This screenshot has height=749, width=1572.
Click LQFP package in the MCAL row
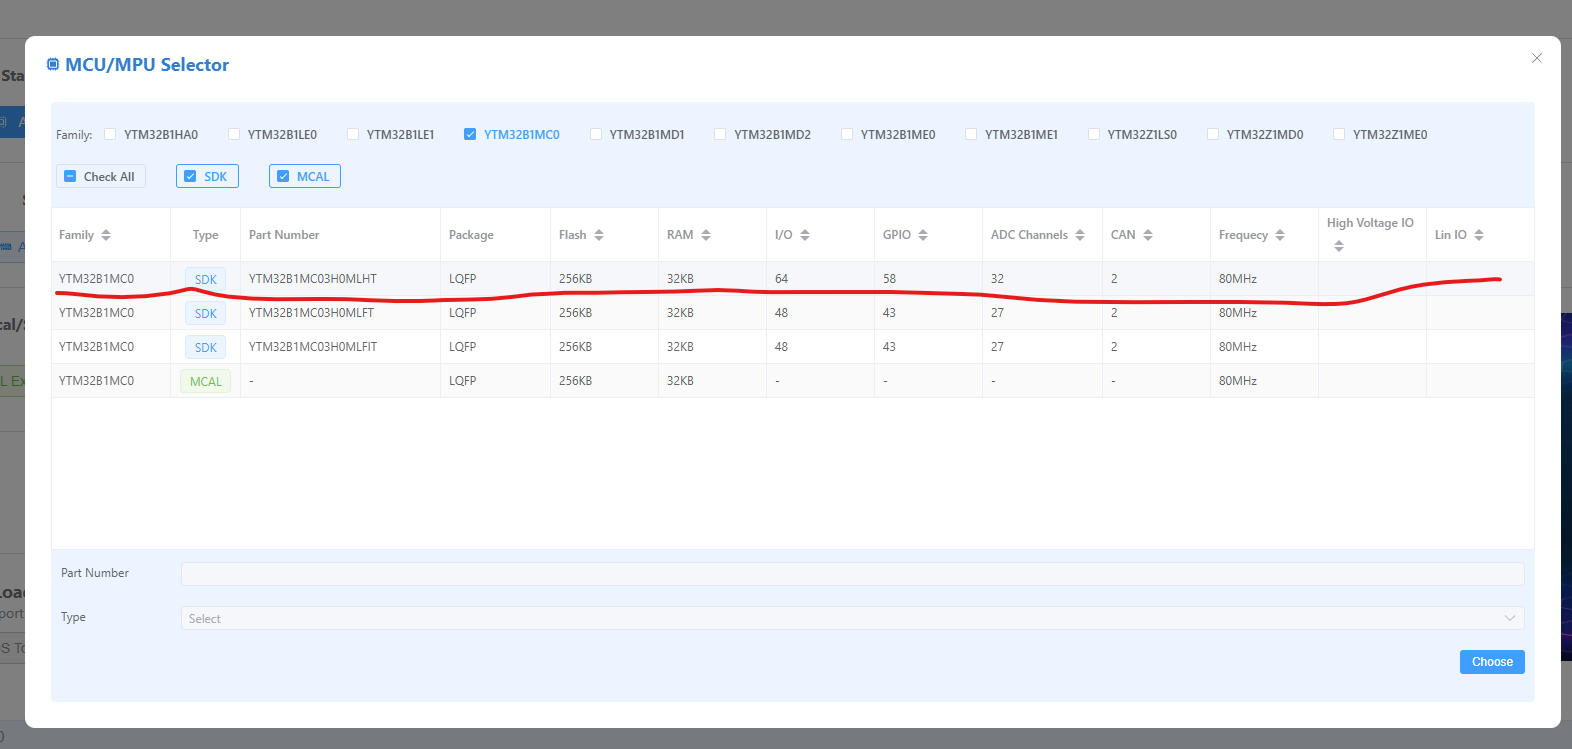point(462,381)
